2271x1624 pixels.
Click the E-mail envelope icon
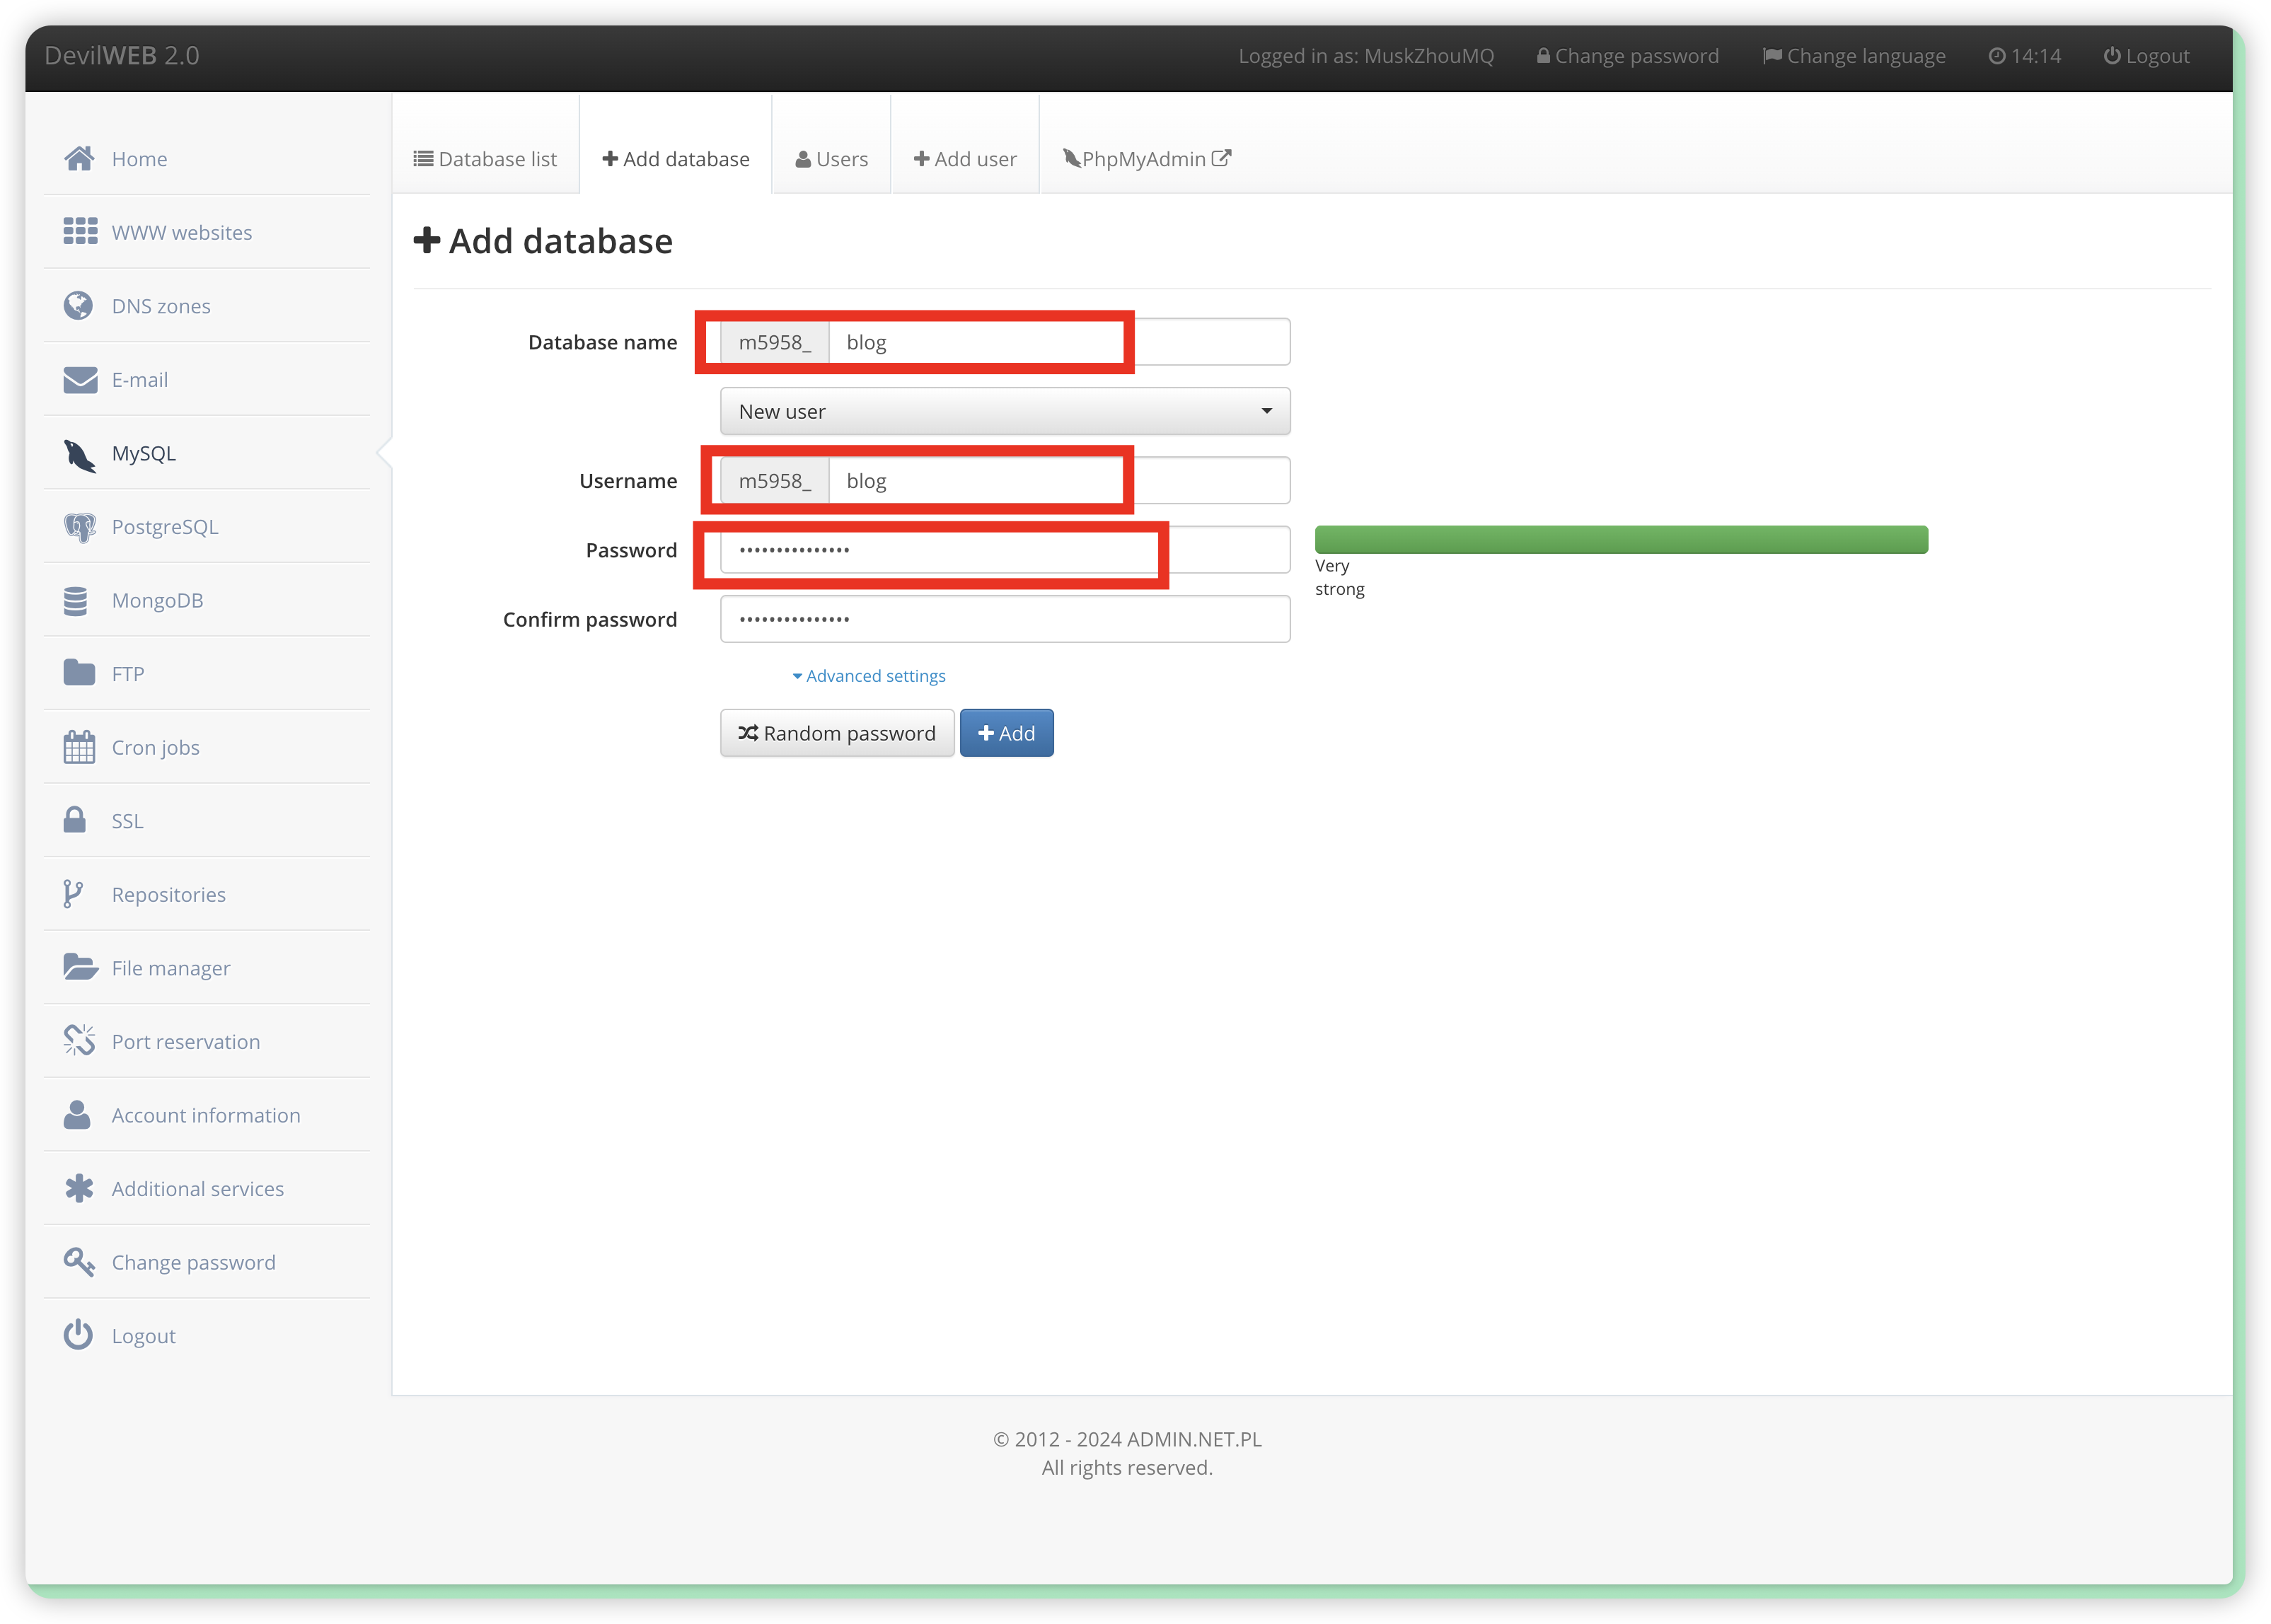coord(80,380)
